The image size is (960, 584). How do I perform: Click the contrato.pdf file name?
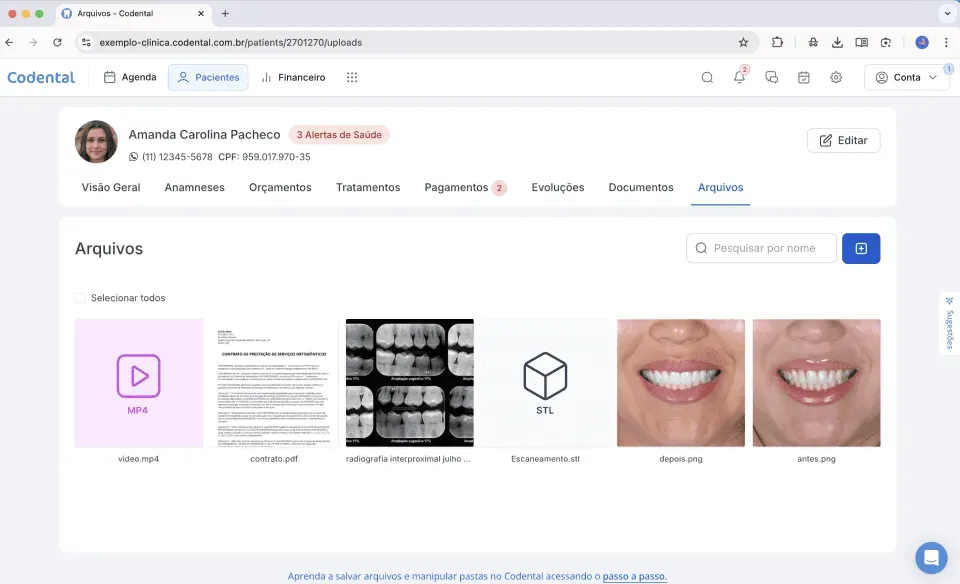pyautogui.click(x=274, y=459)
